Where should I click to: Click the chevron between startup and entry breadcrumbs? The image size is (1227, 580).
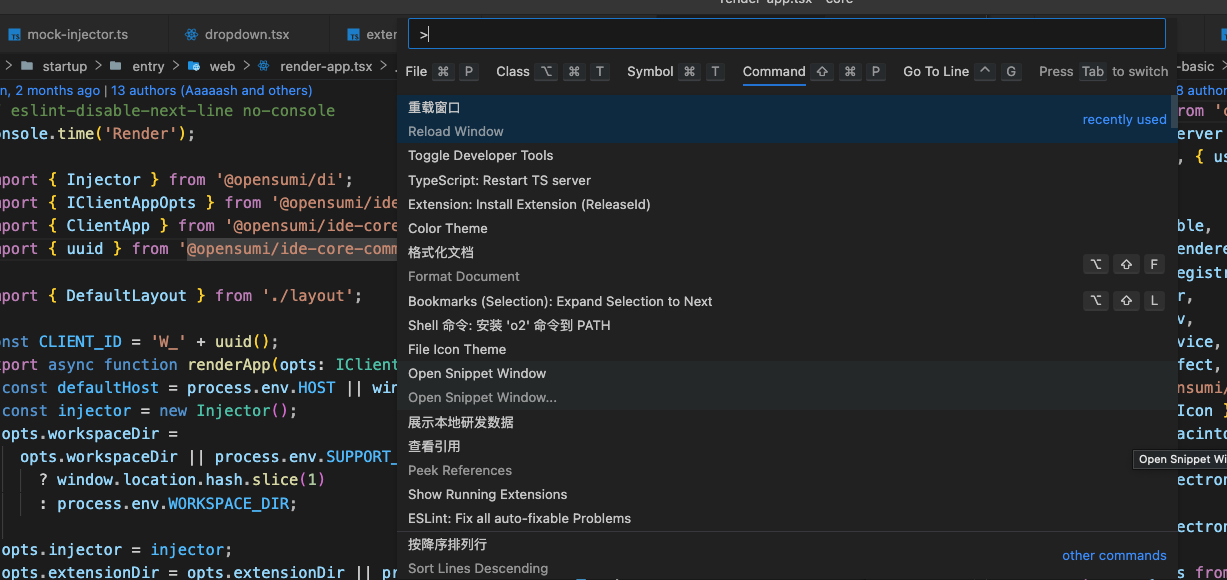pos(99,66)
